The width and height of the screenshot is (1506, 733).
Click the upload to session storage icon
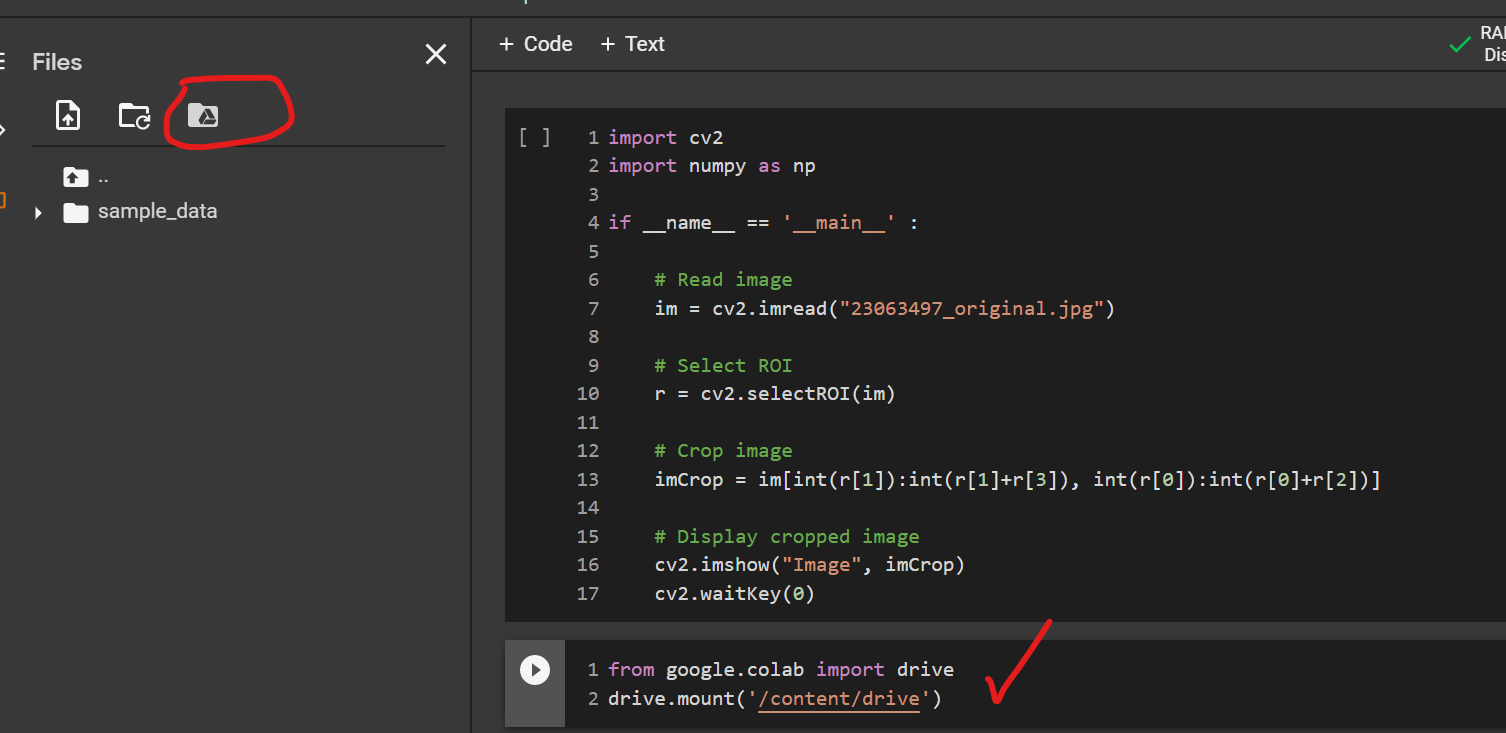pyautogui.click(x=67, y=116)
